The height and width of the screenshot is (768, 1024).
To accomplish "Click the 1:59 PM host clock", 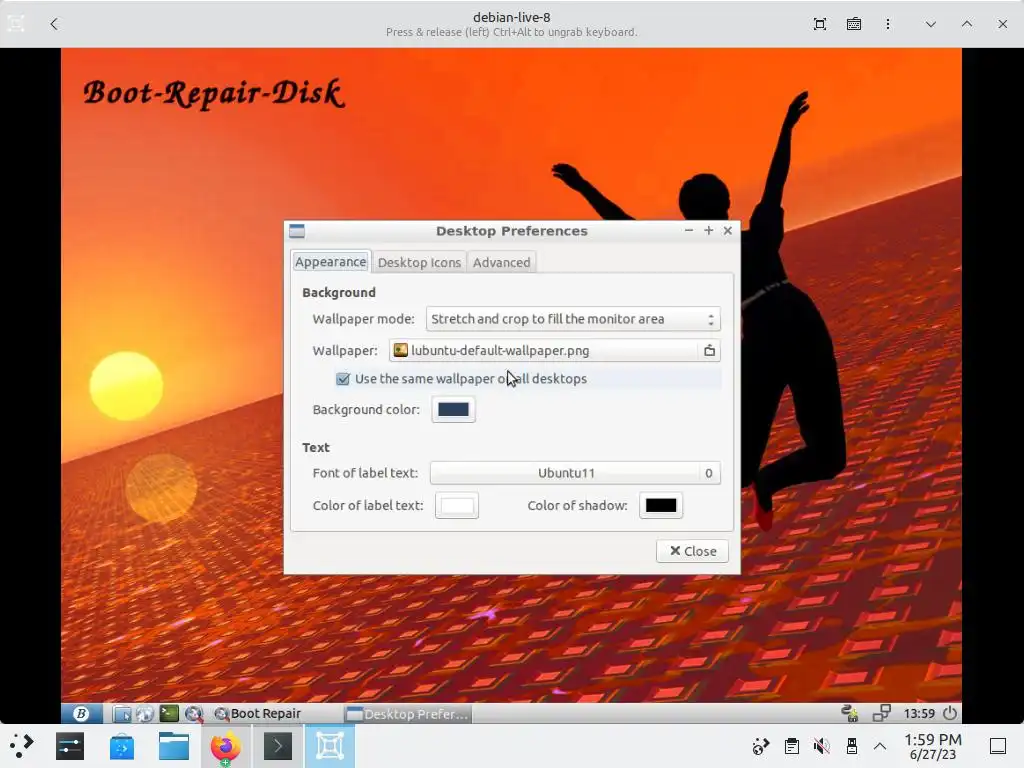I will (x=933, y=746).
